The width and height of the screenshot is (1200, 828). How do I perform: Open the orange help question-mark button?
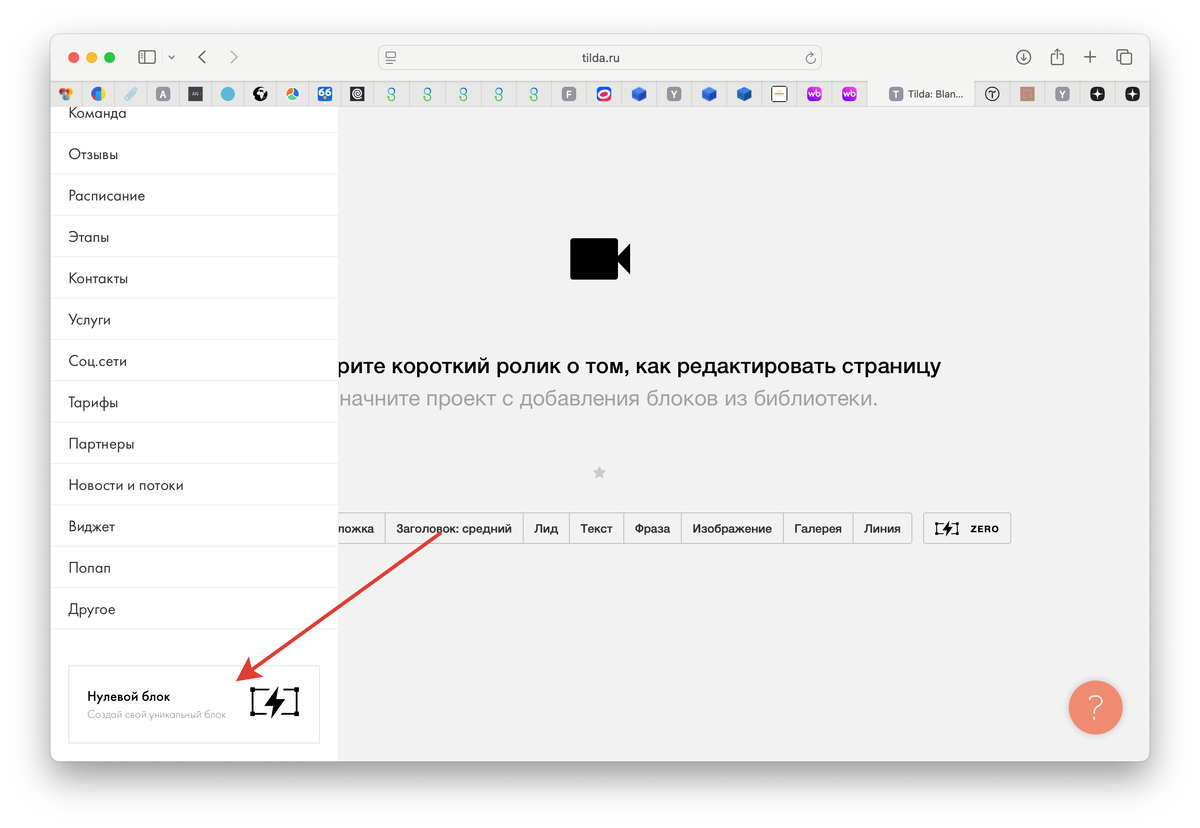[x=1095, y=707]
